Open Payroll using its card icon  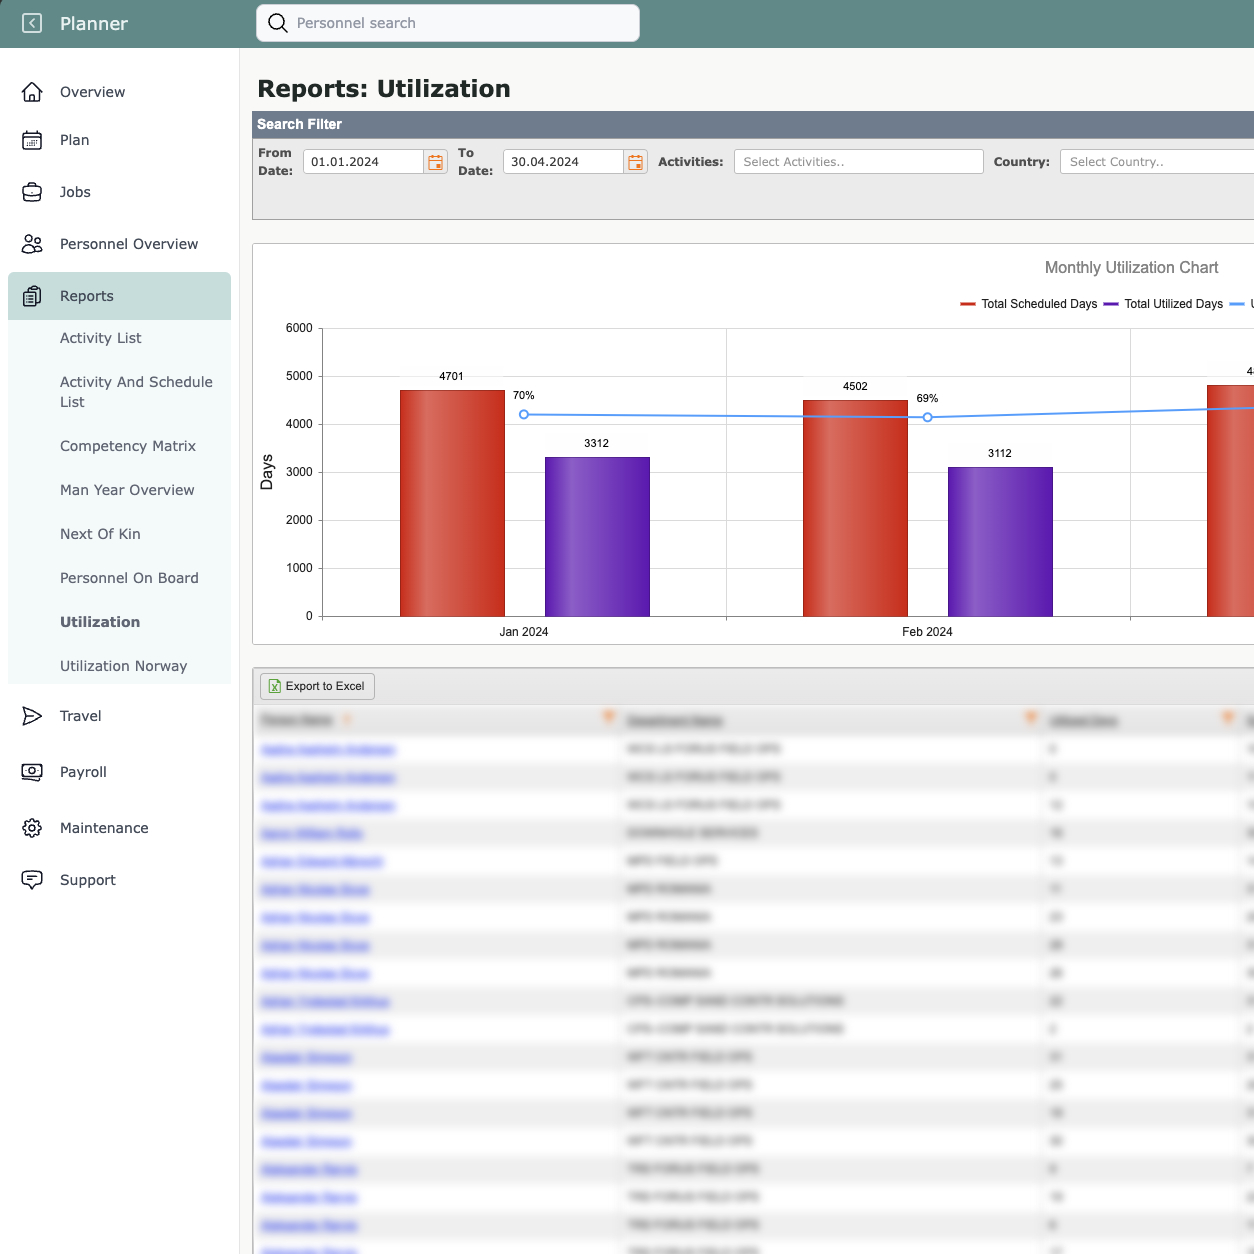click(32, 772)
